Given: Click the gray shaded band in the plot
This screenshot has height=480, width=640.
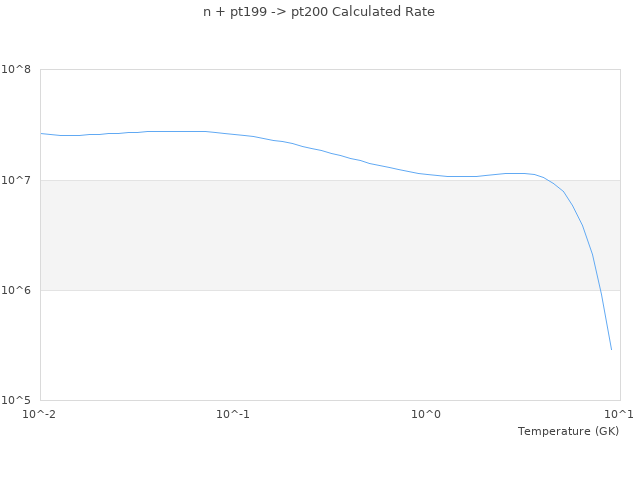Looking at the screenshot, I should (x=300, y=235).
